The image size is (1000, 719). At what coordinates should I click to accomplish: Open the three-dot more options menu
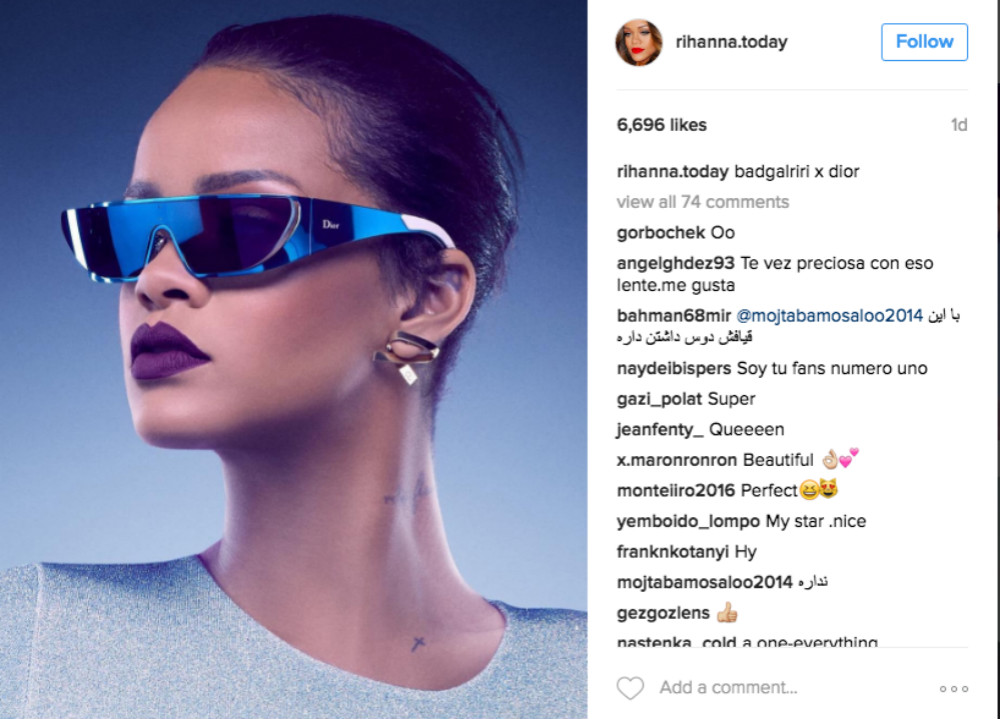pyautogui.click(x=953, y=688)
